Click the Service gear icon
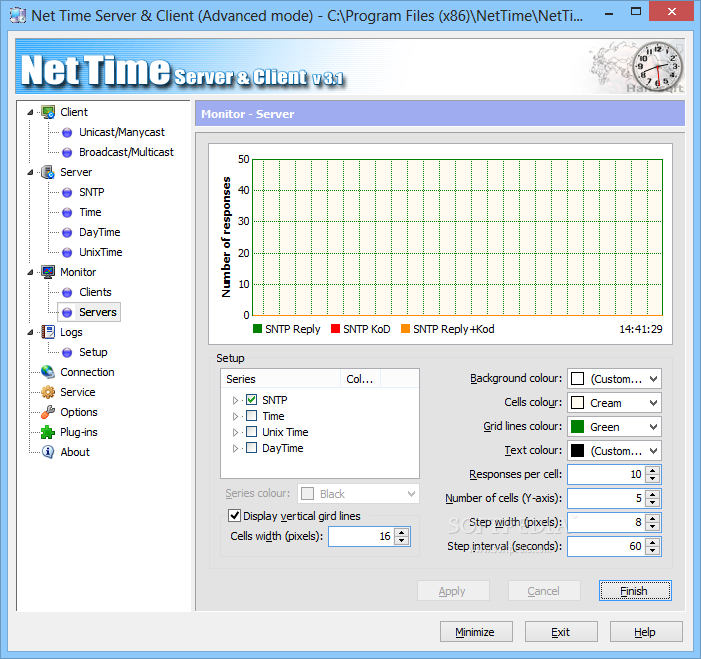Screen dimensions: 701x659 click(x=48, y=392)
